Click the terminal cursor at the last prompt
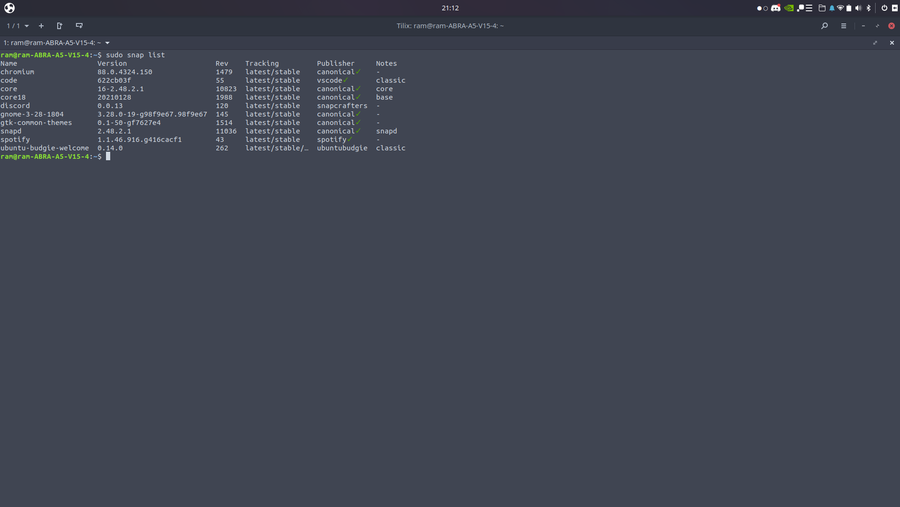The image size is (900, 507). [108, 156]
